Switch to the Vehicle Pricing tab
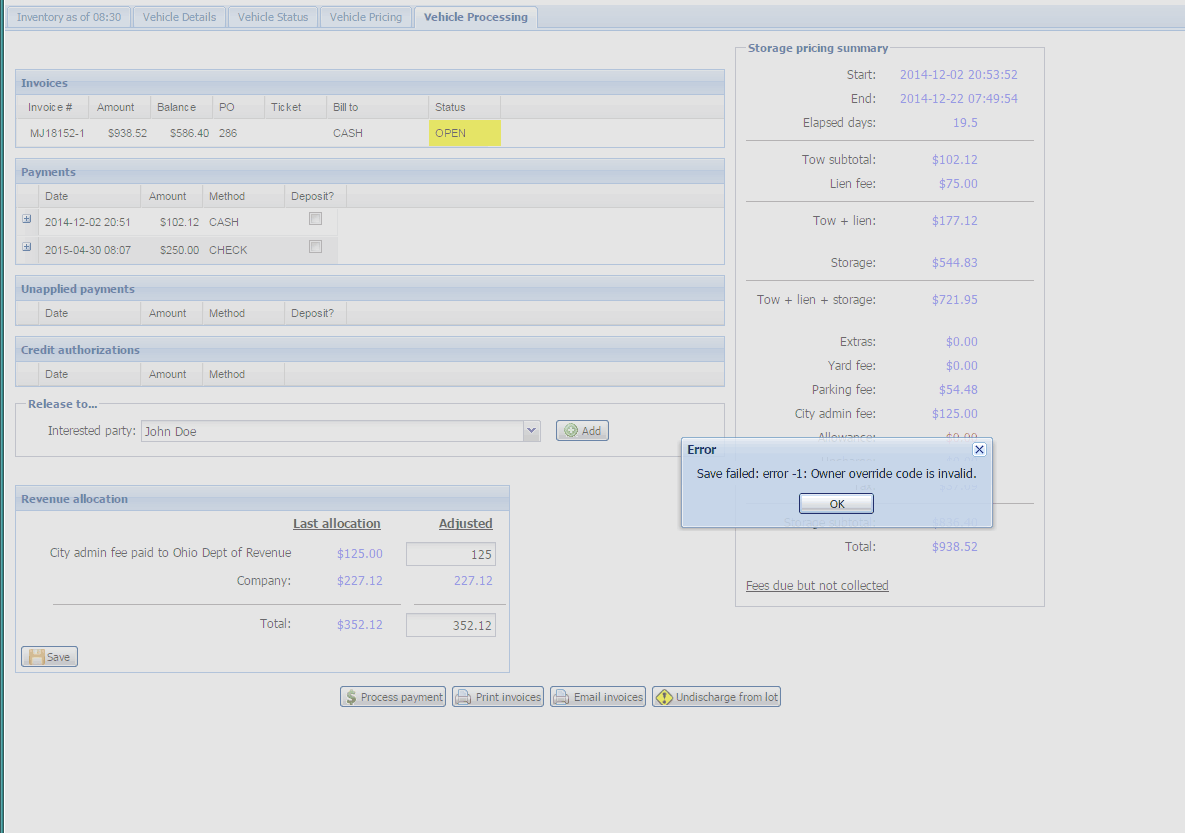The image size is (1185, 833). [366, 17]
